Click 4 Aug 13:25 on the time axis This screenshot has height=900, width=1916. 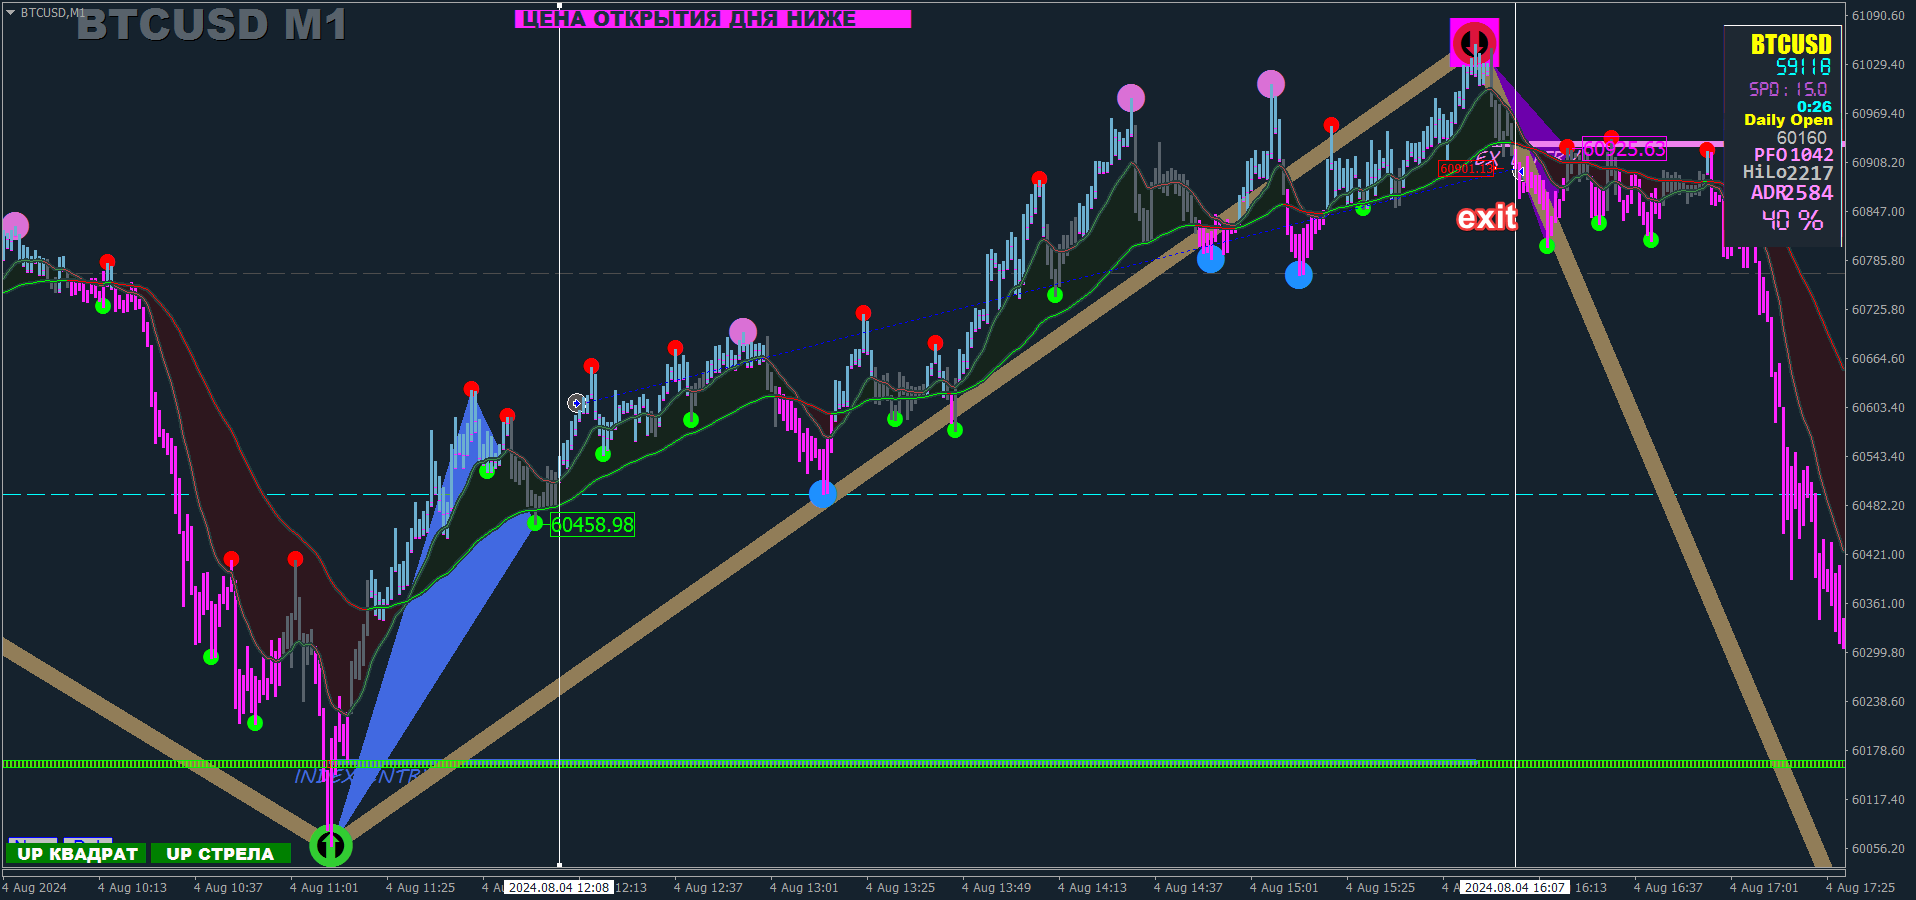coord(900,888)
